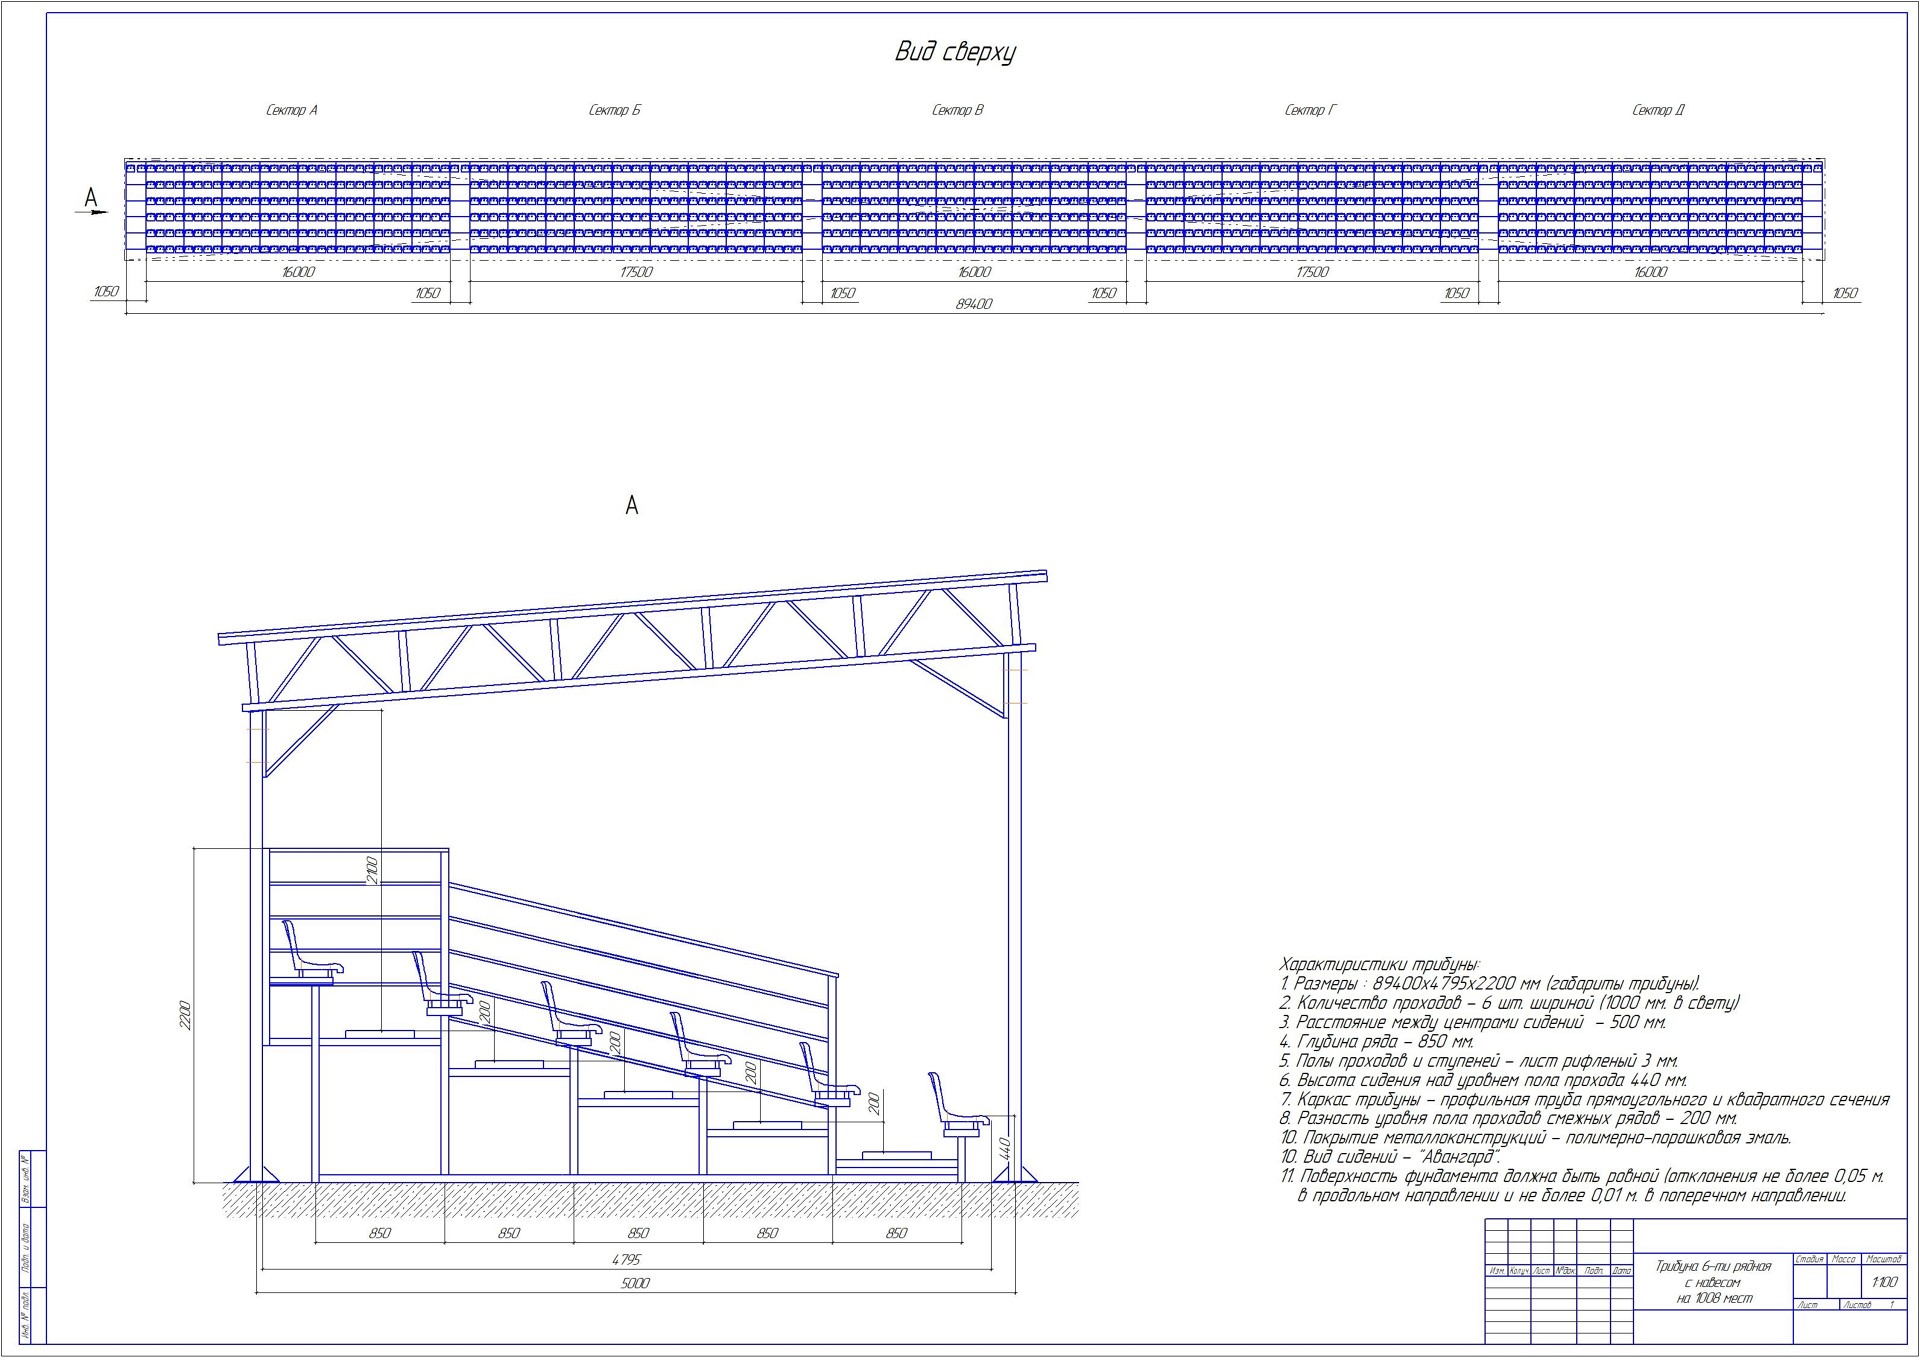Click the 'Характиристики трибуны' heading
Screen dimensions: 1920x1357
(x=1378, y=964)
